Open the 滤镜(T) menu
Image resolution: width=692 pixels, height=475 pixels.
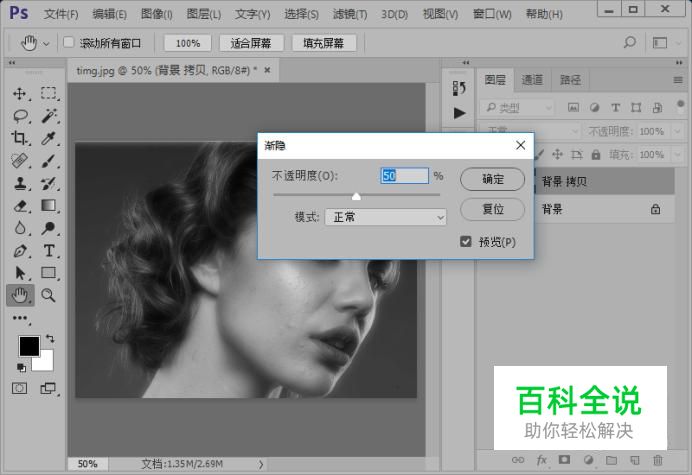coord(350,14)
